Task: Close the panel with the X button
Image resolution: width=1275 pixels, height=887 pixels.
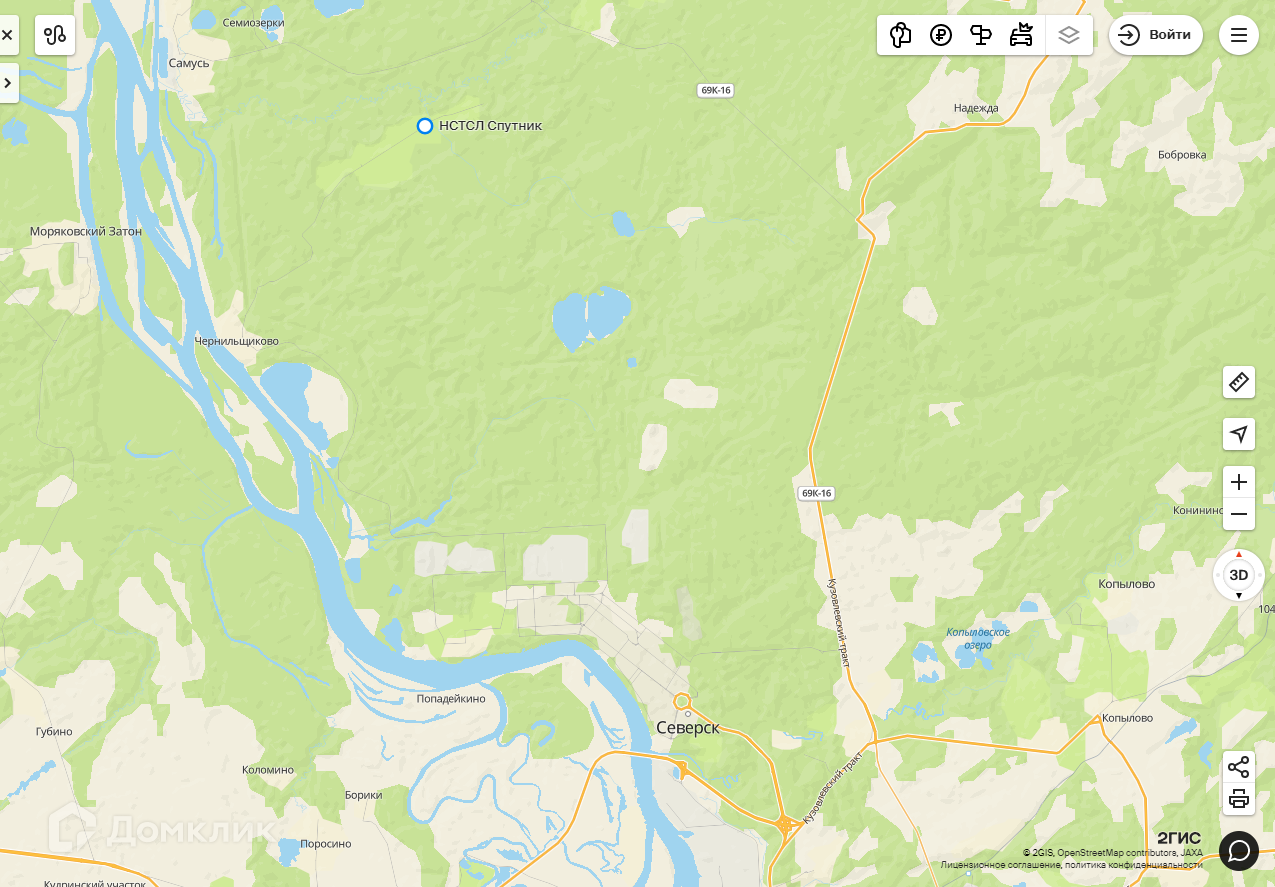Action: coord(8,35)
